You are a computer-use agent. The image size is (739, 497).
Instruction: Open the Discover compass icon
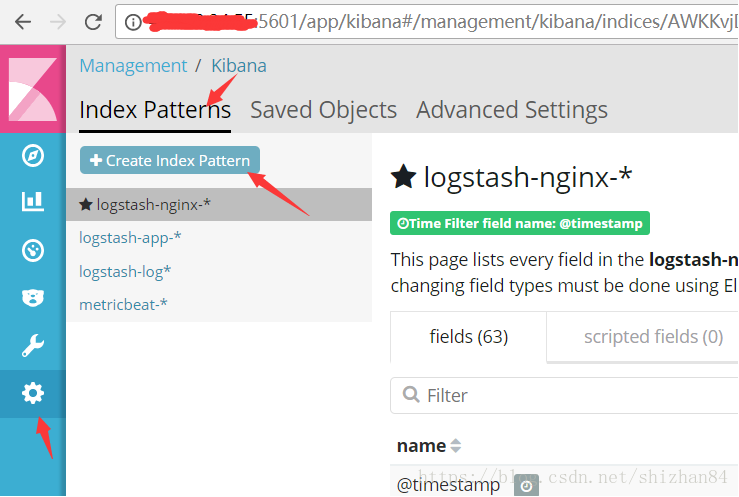point(33,155)
